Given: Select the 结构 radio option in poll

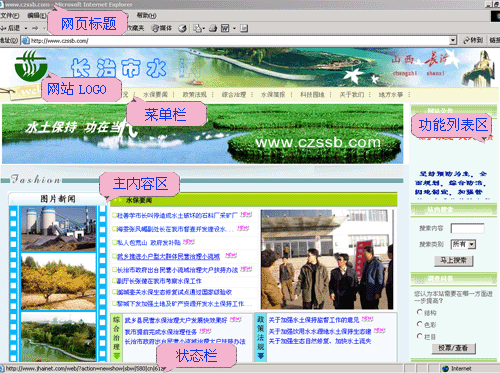Looking at the screenshot, I should tap(420, 312).
